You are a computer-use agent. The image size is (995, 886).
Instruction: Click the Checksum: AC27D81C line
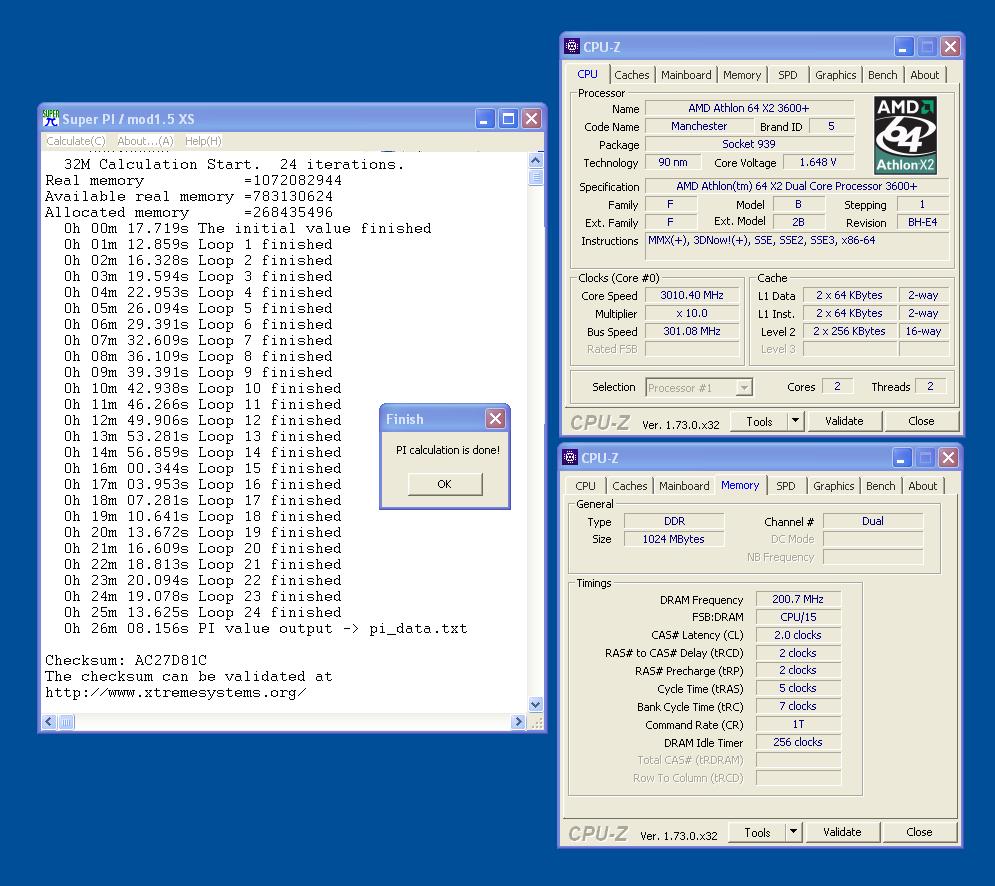tap(126, 660)
